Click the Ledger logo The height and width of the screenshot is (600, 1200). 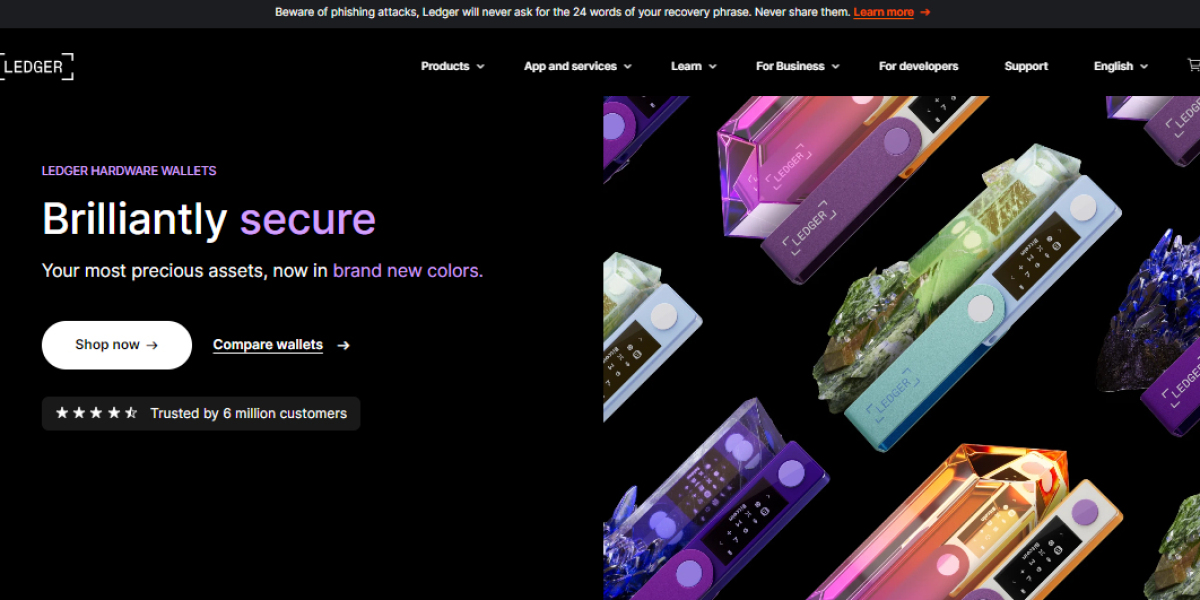click(37, 67)
